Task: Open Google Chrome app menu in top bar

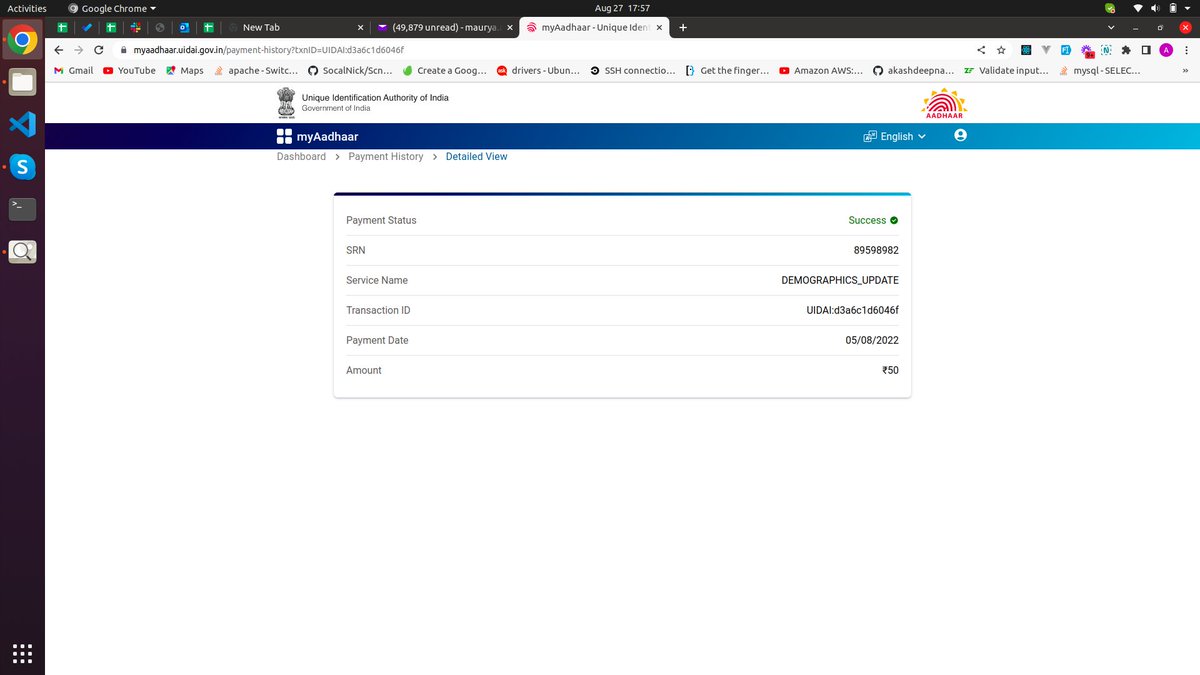Action: pyautogui.click(x=112, y=8)
